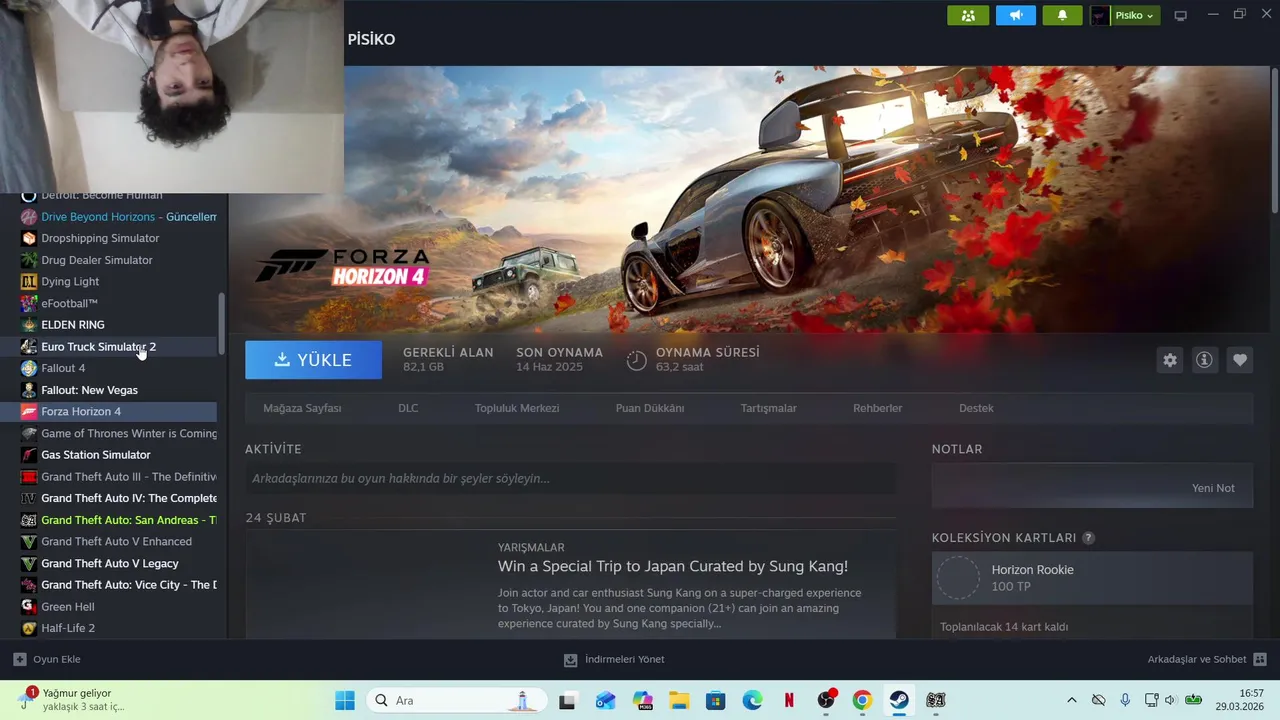Select eFootball game icon

[x=29, y=303]
